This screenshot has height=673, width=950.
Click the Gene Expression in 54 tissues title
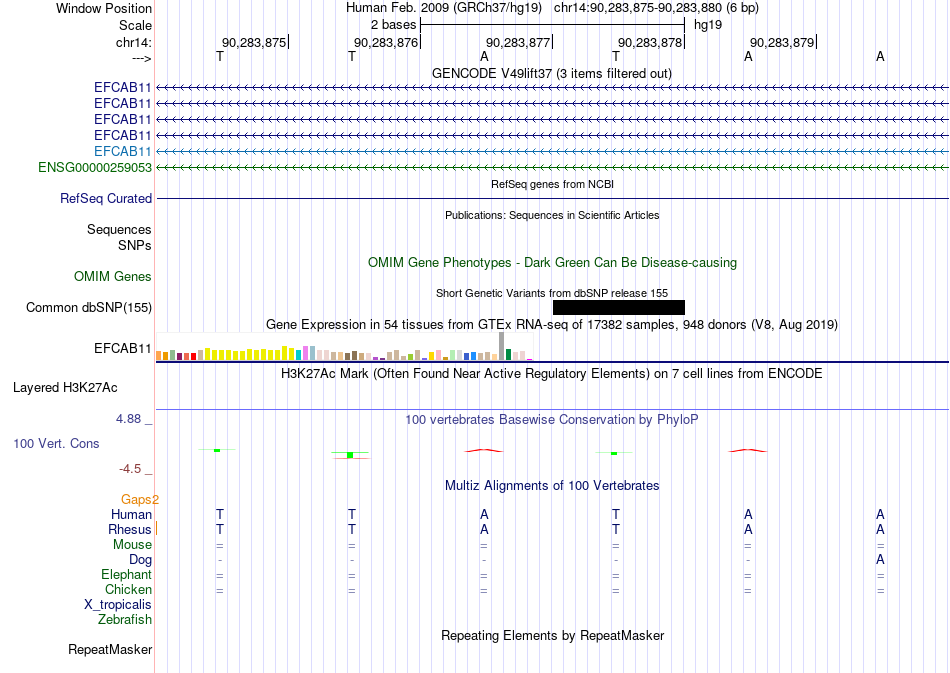click(x=552, y=325)
